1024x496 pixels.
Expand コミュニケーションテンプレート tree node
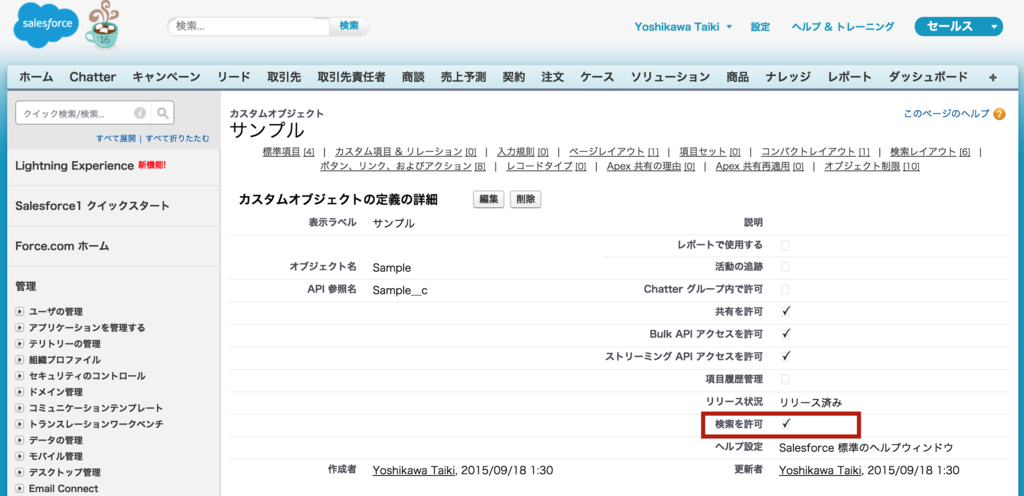20,408
